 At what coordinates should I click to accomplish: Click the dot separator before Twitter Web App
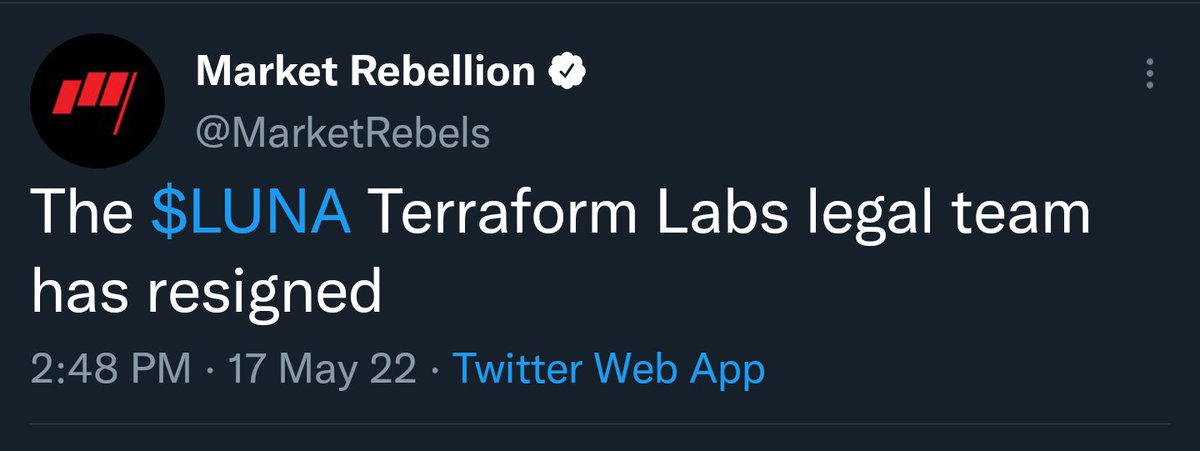point(435,370)
